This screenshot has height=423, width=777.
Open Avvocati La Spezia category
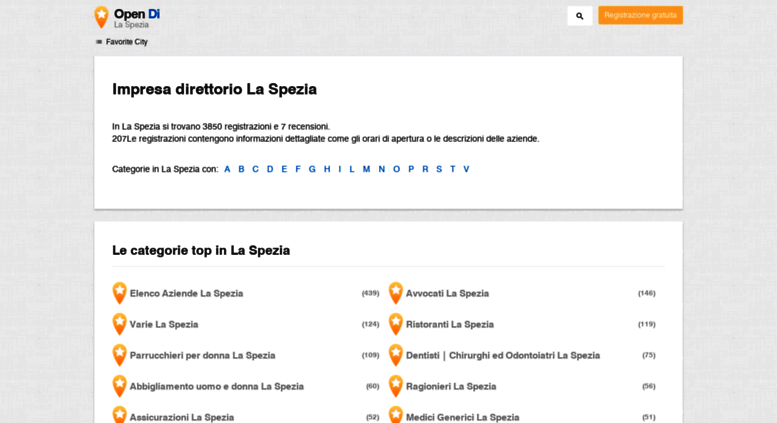(x=447, y=293)
